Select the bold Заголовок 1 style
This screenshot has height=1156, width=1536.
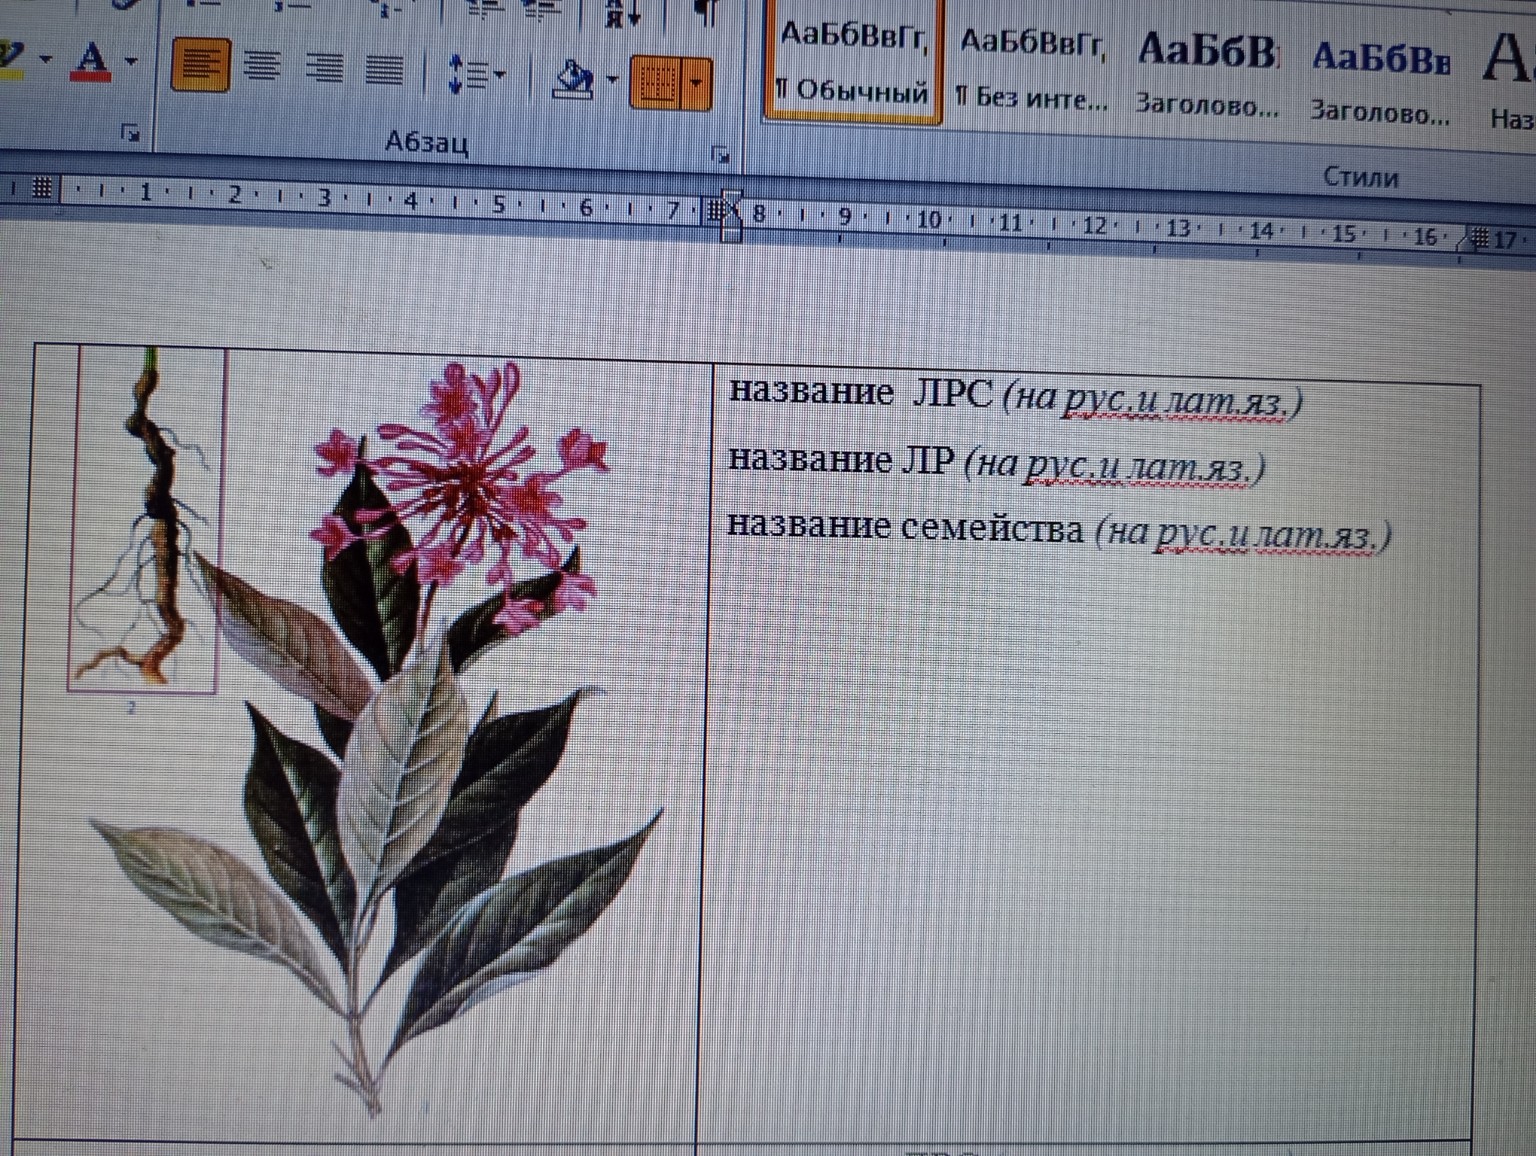pyautogui.click(x=1207, y=74)
